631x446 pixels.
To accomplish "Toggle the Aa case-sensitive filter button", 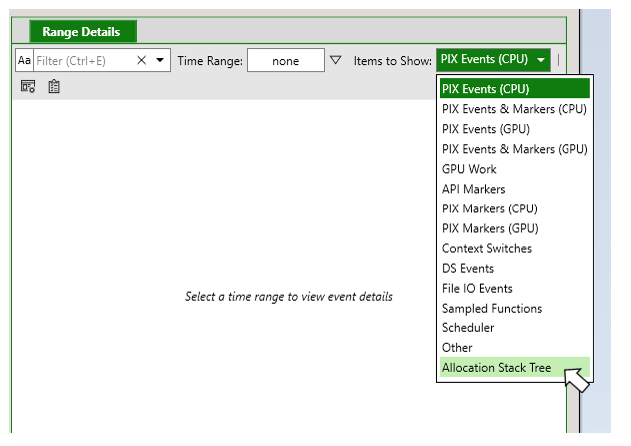I will click(24, 60).
